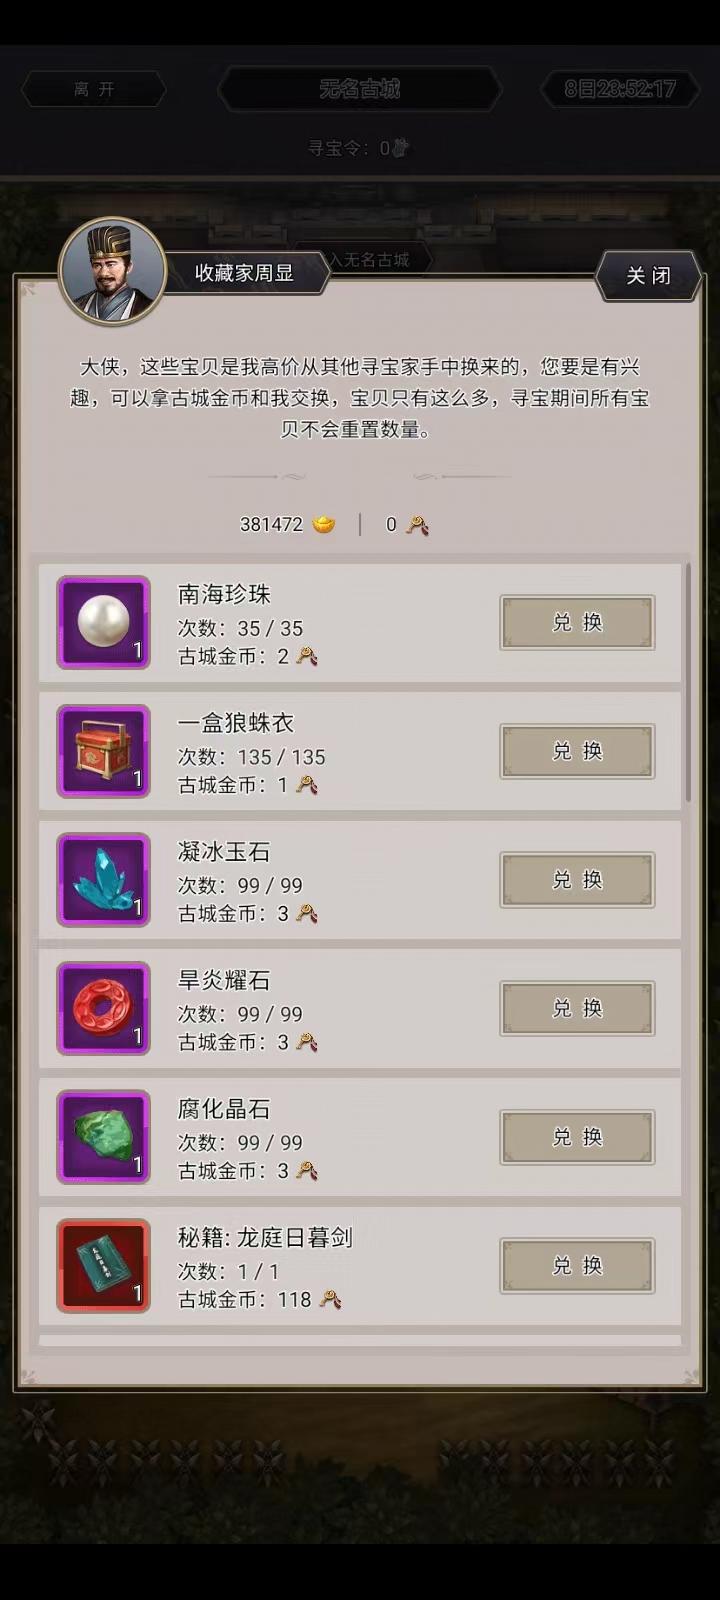Tap the 腐化晶石 green stone icon
This screenshot has height=1600, width=720.
pyautogui.click(x=103, y=1137)
